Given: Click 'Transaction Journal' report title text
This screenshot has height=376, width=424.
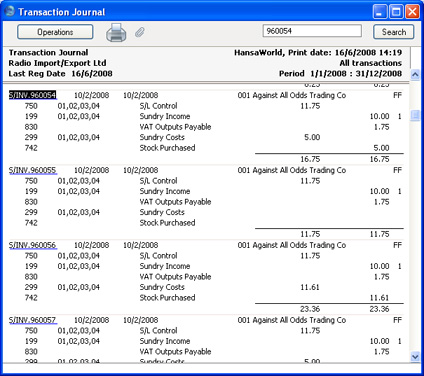Looking at the screenshot, I should tap(48, 53).
